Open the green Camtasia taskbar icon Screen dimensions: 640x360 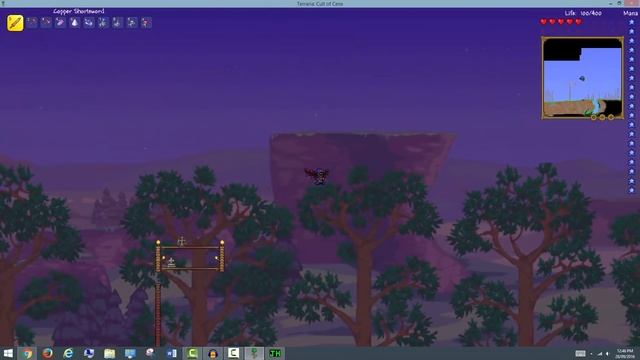192,353
